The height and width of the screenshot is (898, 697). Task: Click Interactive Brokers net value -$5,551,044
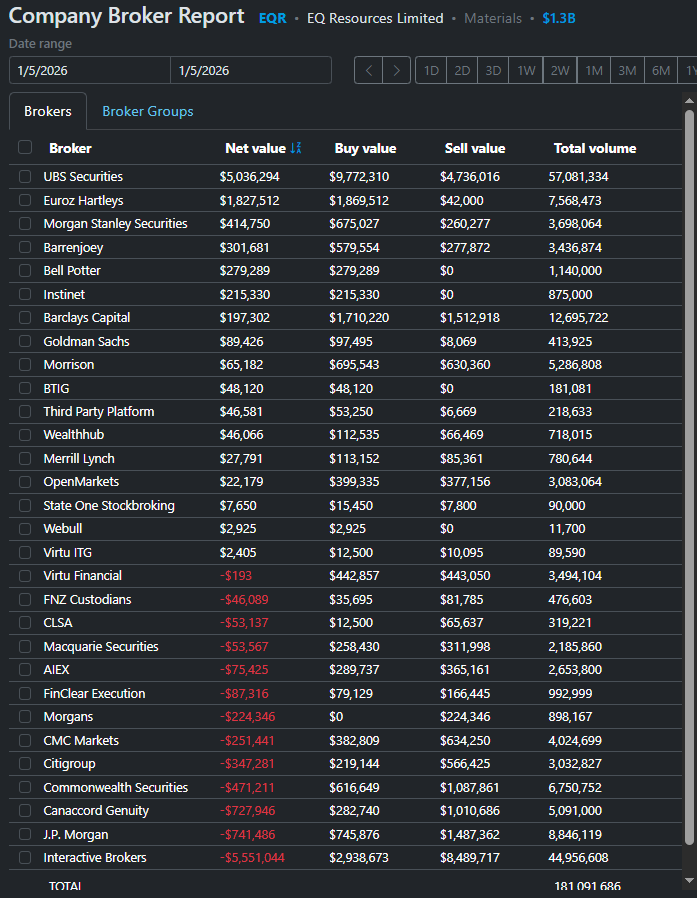pos(253,857)
